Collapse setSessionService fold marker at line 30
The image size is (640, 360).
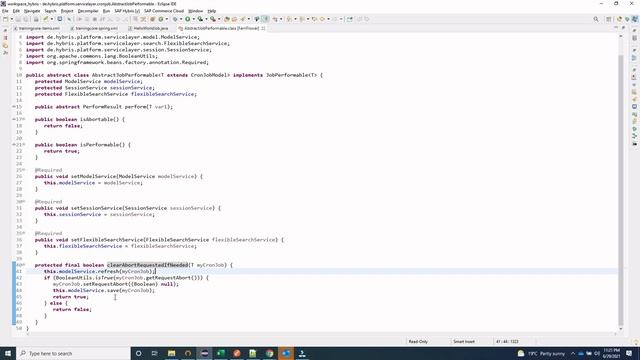pos(24,202)
